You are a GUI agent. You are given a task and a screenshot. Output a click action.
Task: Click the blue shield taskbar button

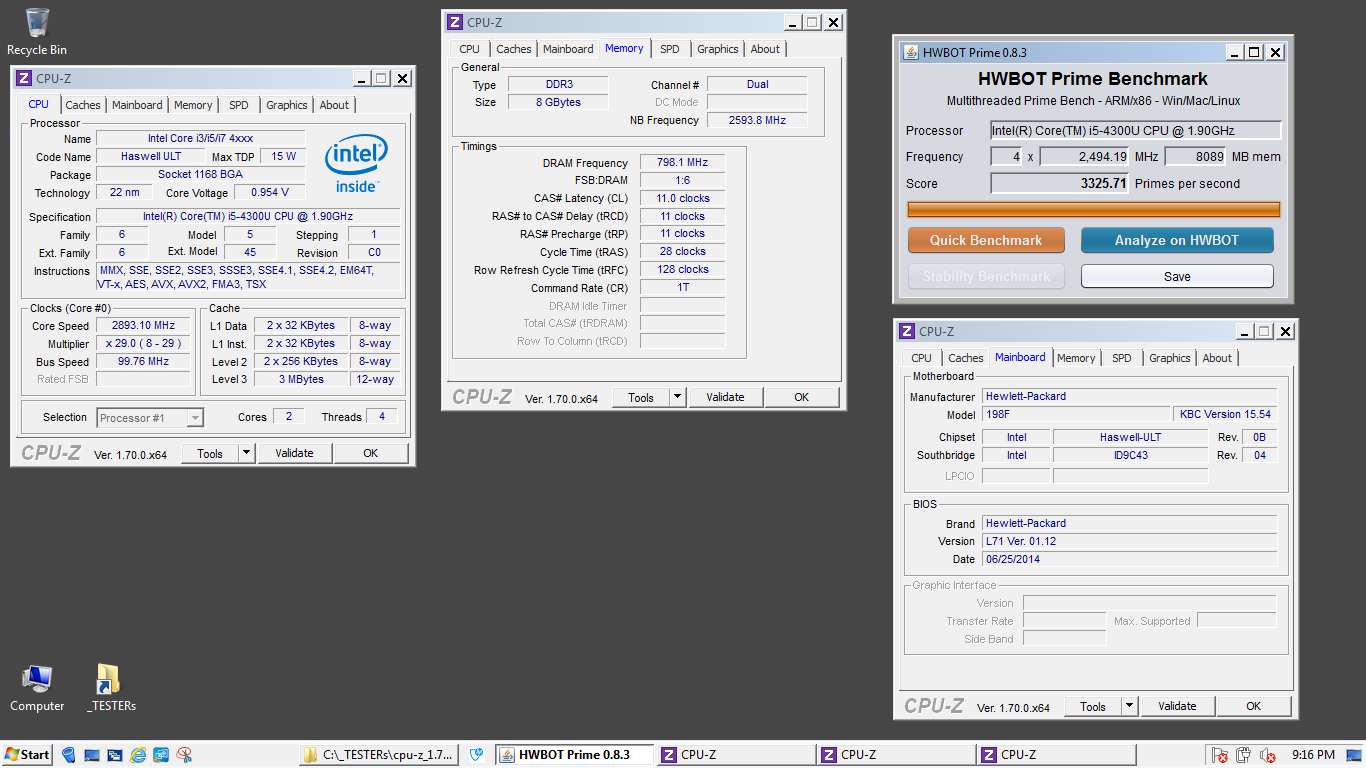[478, 755]
